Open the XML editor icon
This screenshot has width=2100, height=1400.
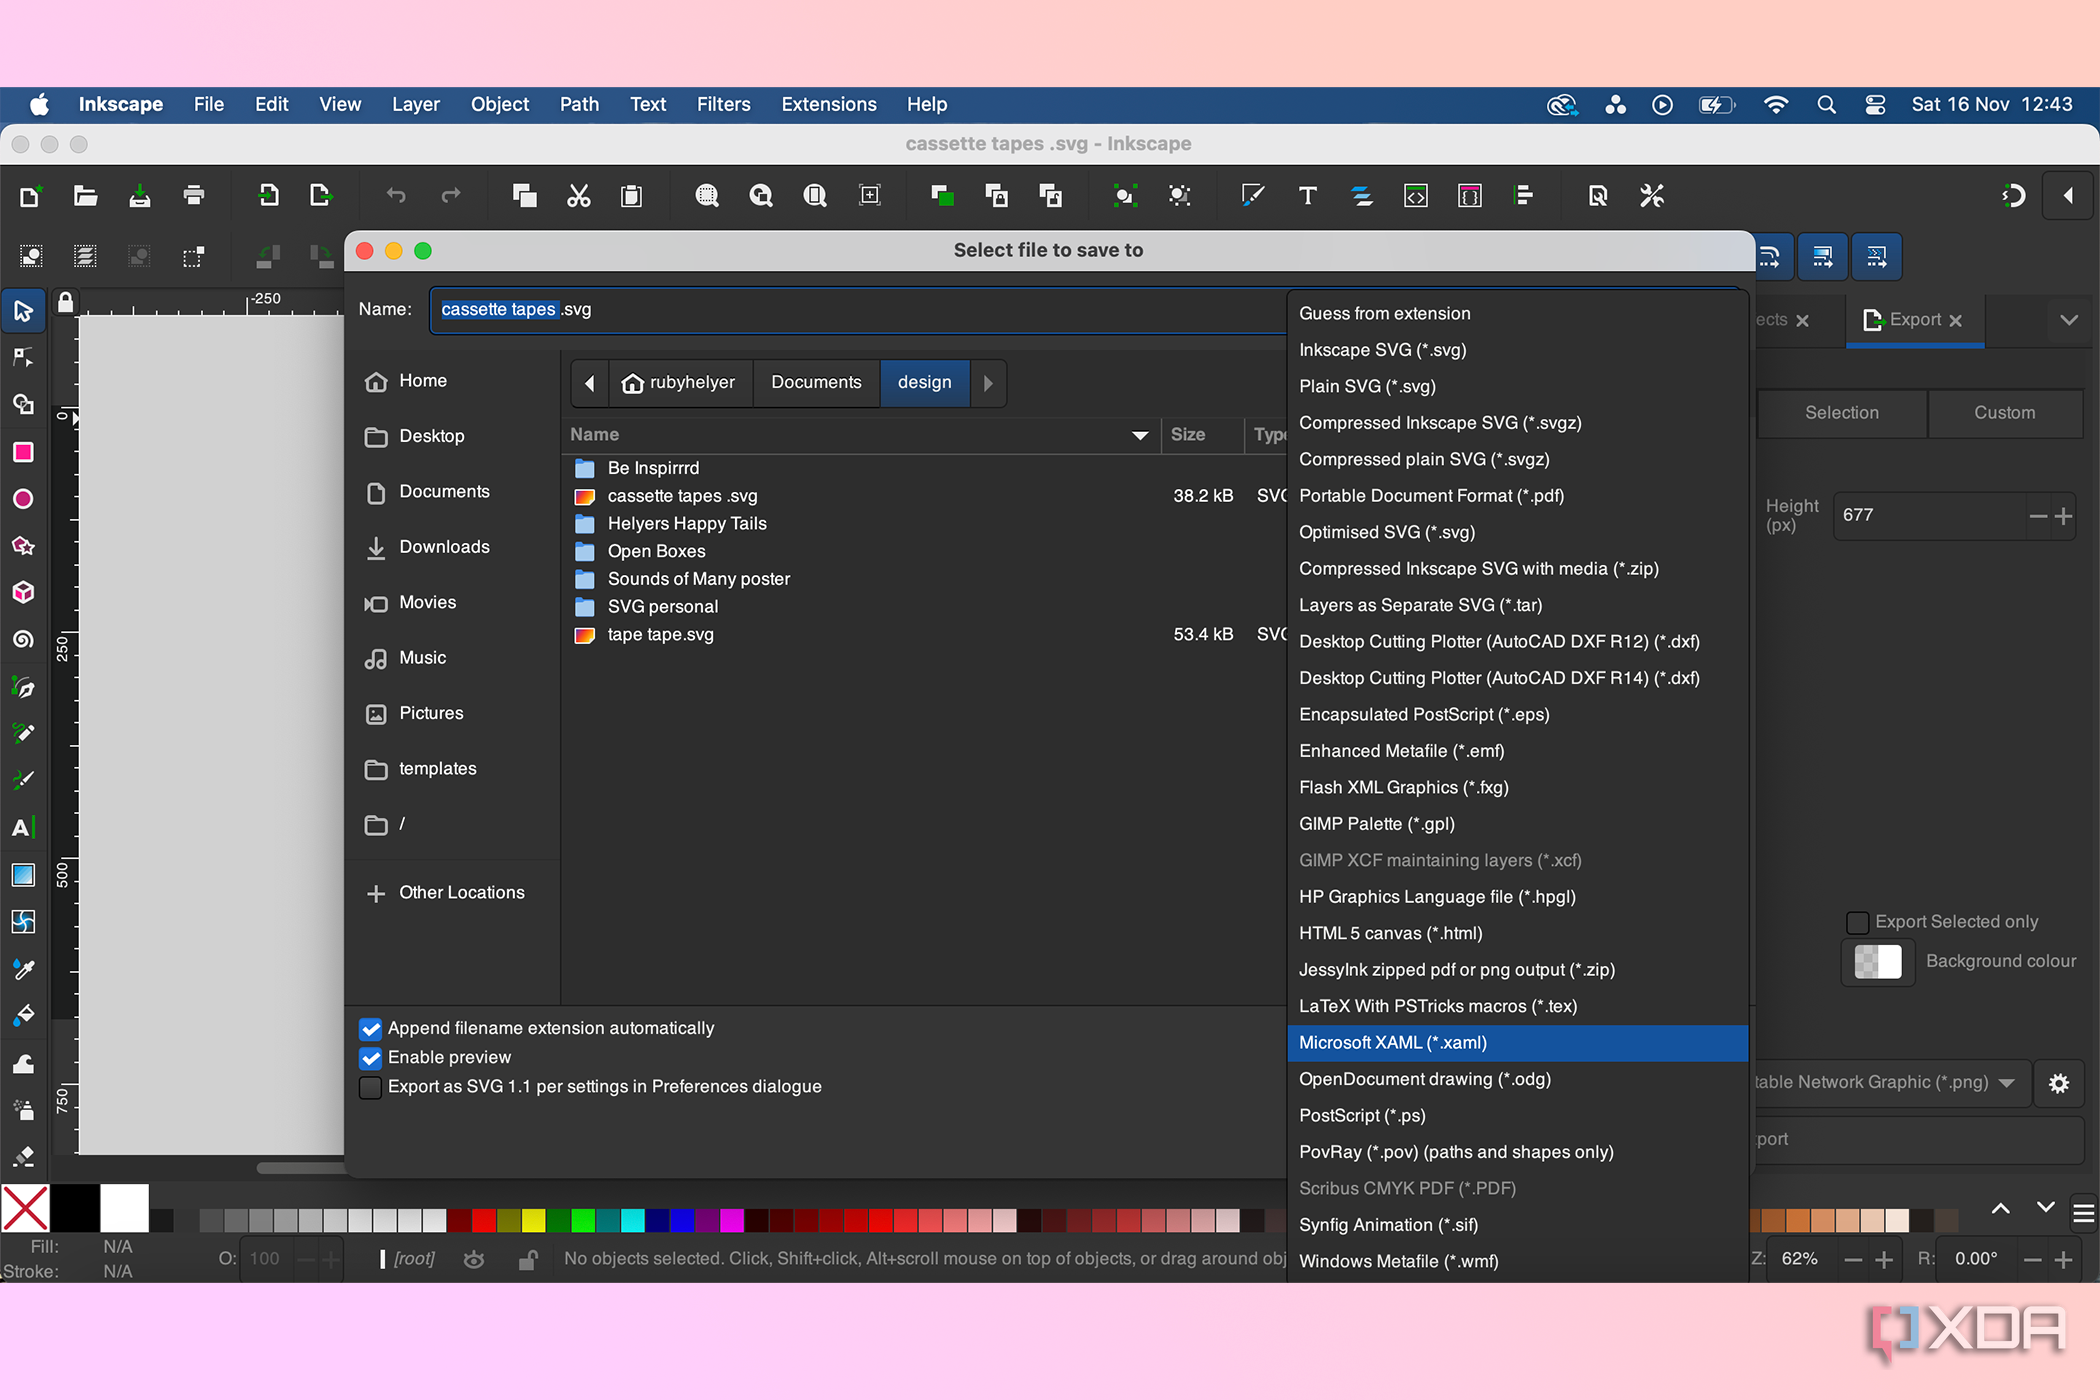click(x=1416, y=196)
